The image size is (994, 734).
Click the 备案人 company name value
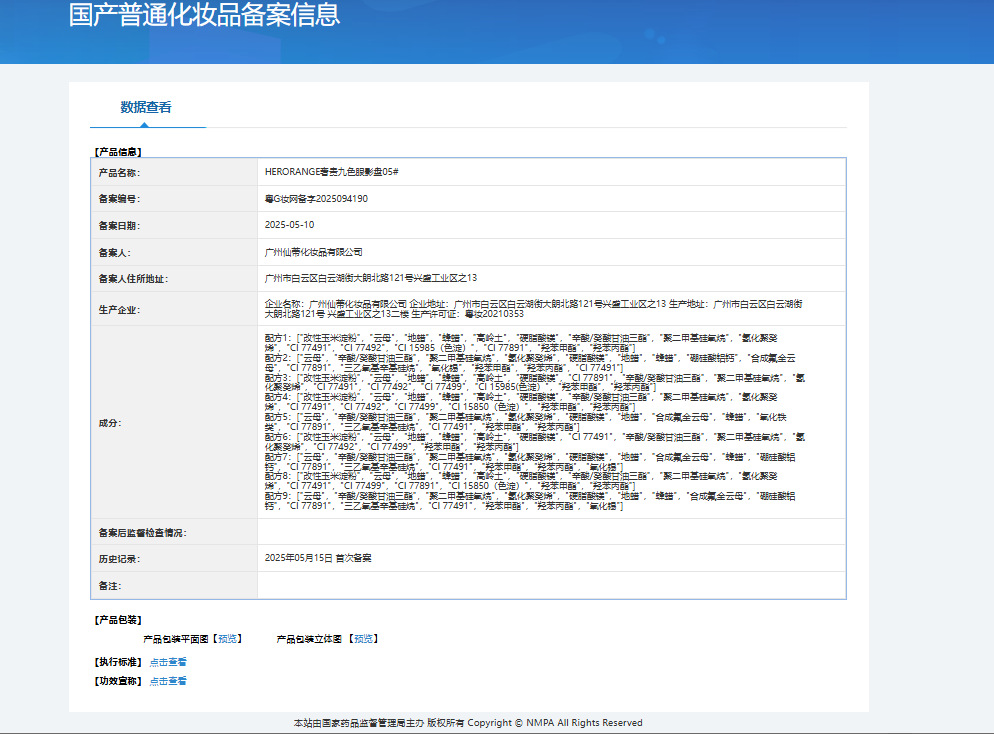tap(314, 252)
